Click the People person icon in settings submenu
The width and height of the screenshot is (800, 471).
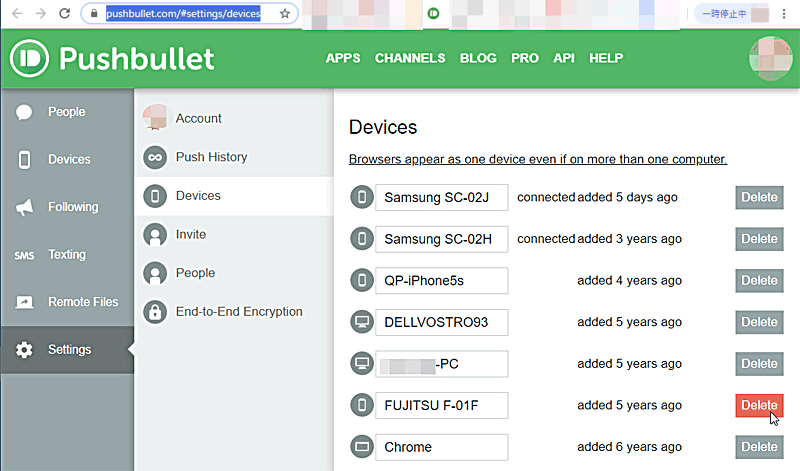point(155,273)
